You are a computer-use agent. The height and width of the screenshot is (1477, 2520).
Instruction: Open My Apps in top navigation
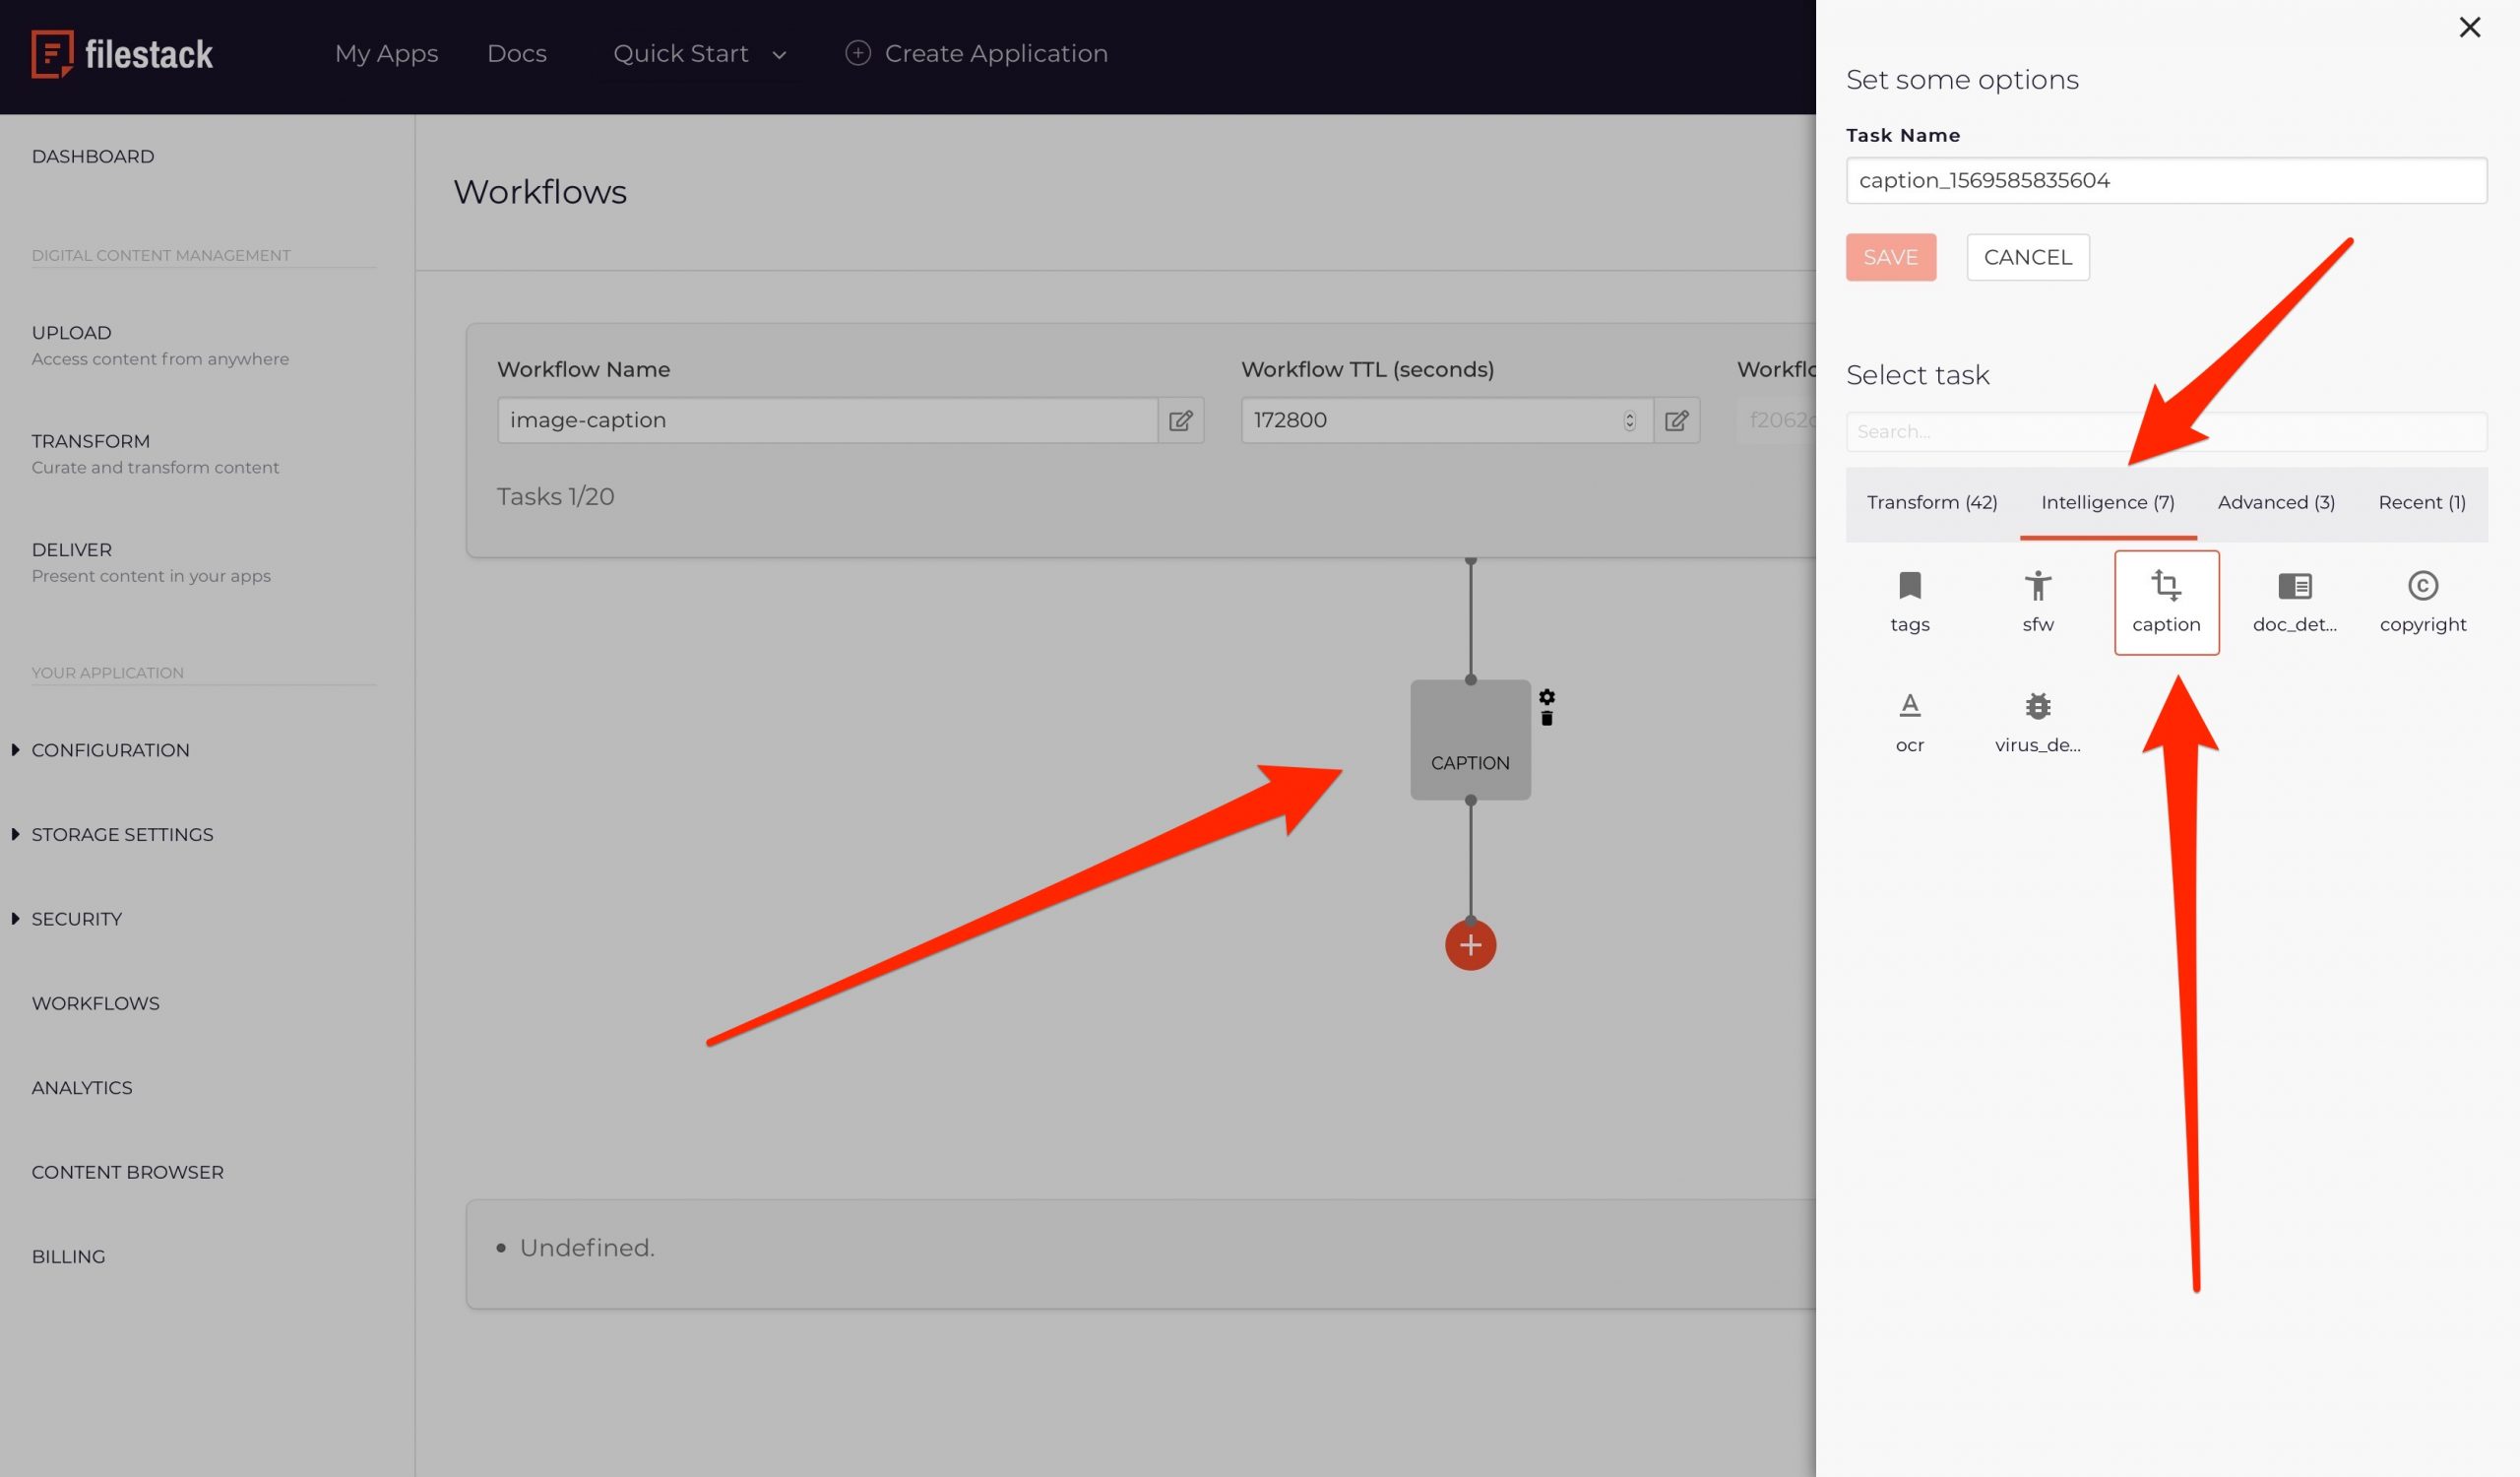(386, 54)
